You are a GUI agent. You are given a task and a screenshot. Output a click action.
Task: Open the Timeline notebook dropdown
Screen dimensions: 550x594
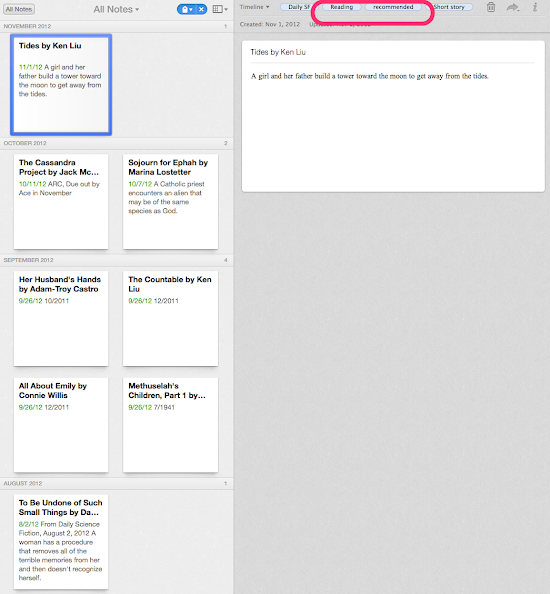254,7
